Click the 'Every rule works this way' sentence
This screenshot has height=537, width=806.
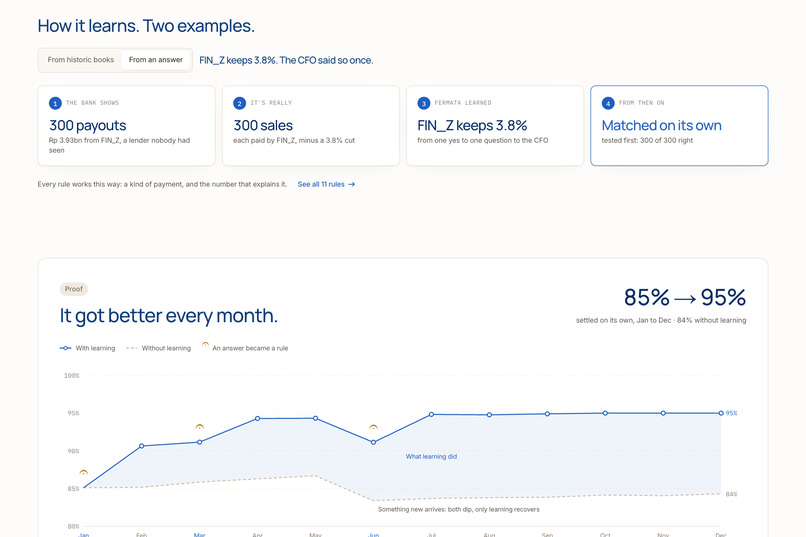162,184
